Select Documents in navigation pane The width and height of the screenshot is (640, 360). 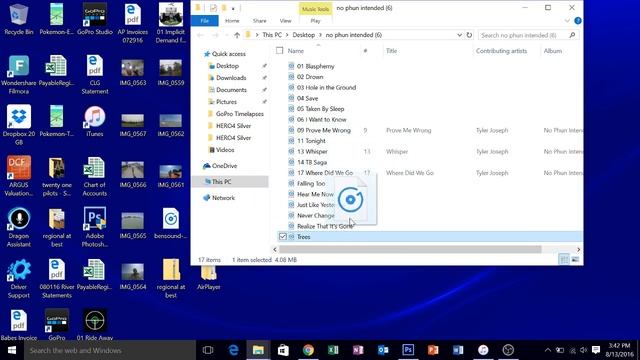[x=231, y=90]
